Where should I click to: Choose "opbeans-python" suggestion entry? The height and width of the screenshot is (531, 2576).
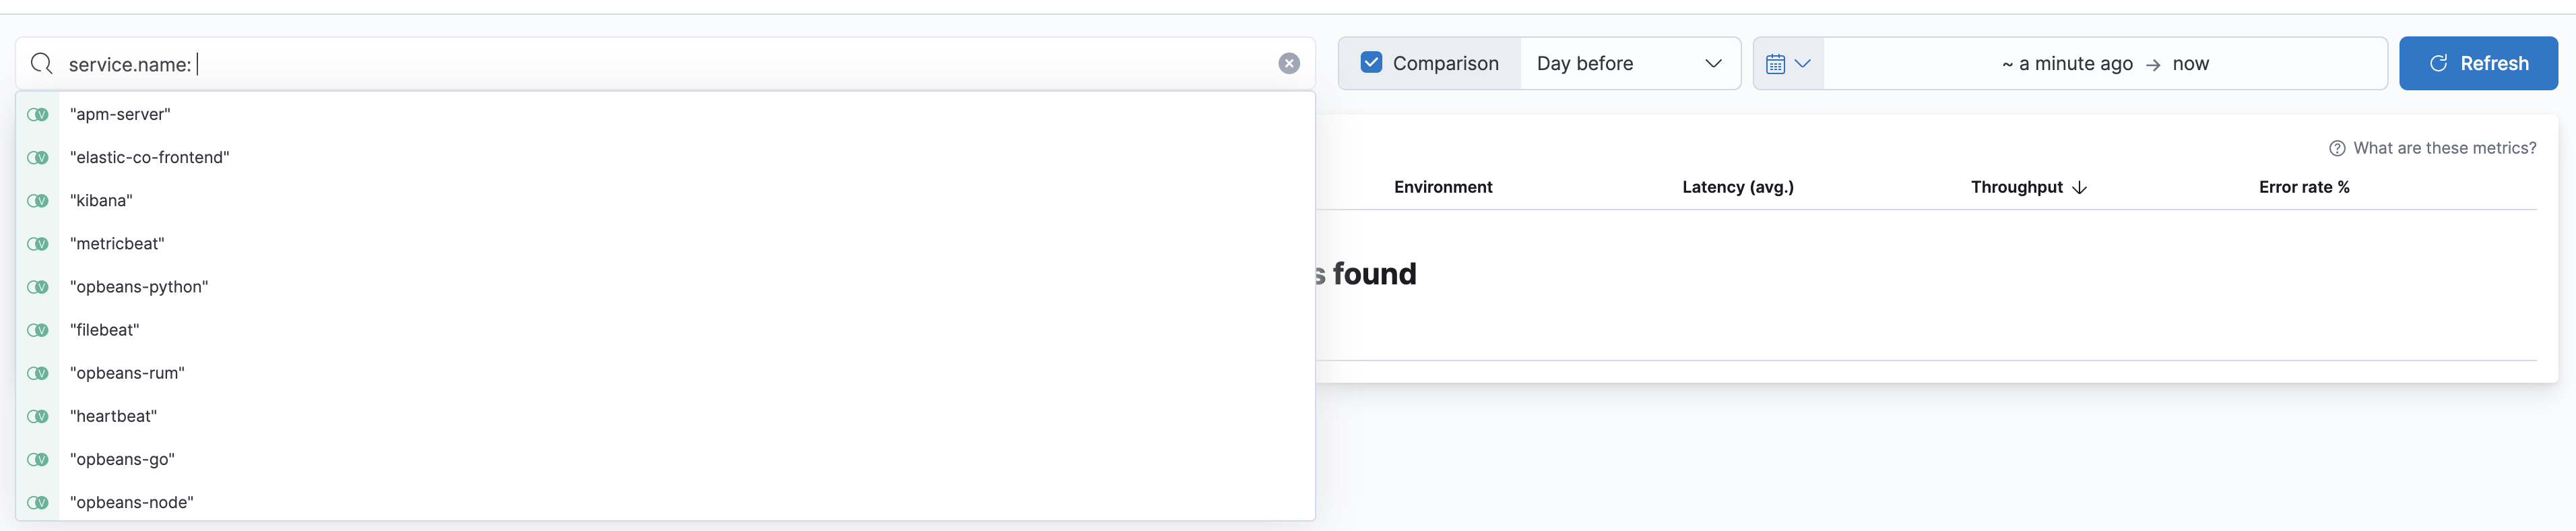[140, 287]
